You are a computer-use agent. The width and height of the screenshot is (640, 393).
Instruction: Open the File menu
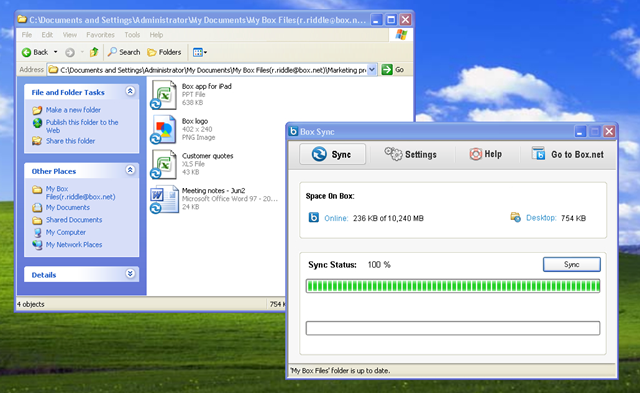27,35
